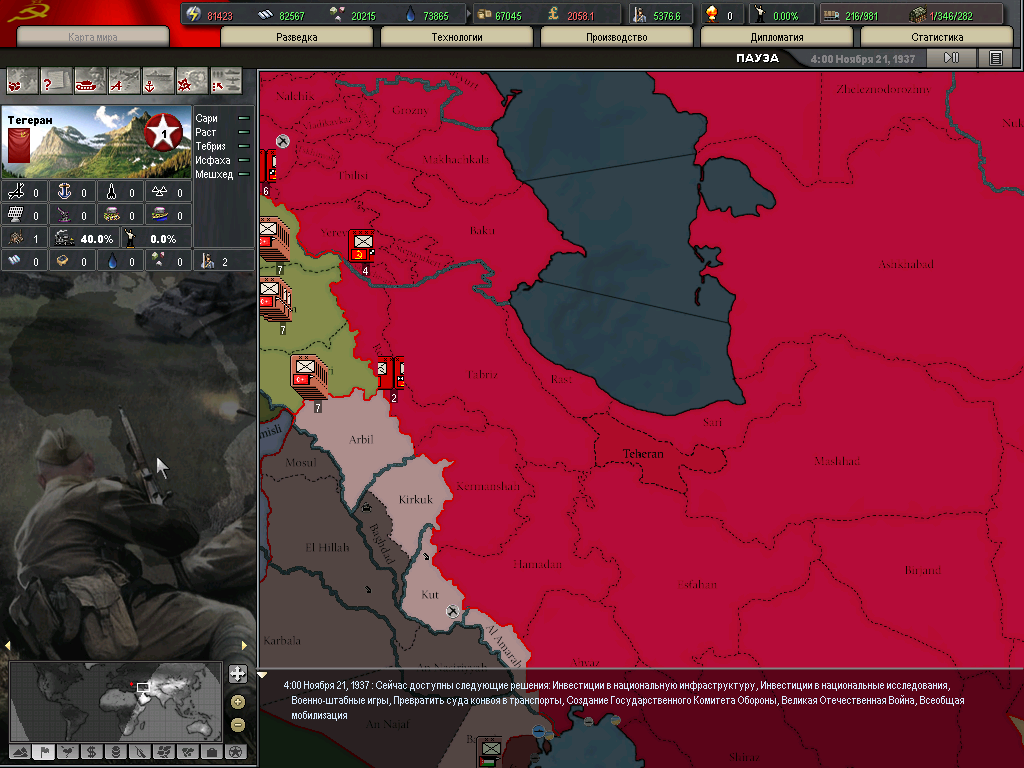Open the deployment pool arrow icon
Screen dimensions: 1024x768
coord(226,82)
